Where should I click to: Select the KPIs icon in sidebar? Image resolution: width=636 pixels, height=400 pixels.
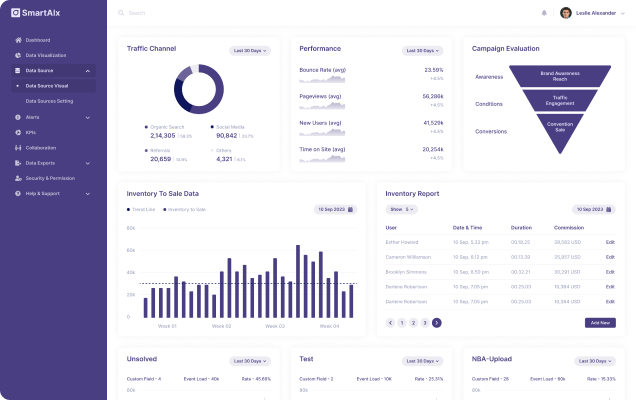pos(18,132)
